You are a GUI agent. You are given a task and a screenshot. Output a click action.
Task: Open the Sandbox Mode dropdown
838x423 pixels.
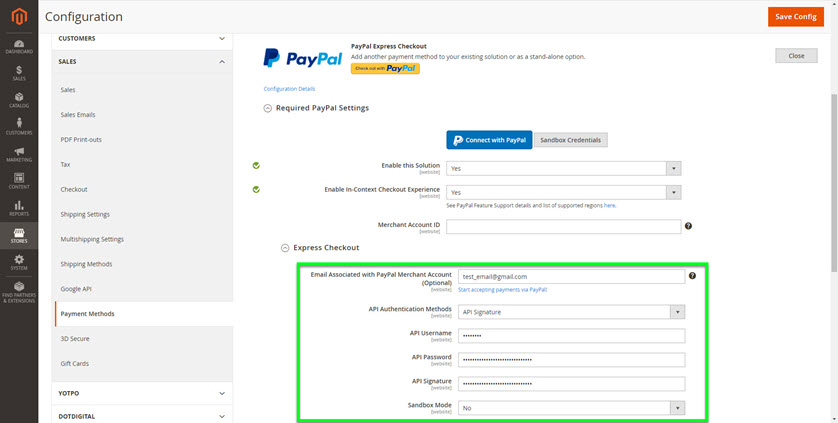(x=571, y=408)
